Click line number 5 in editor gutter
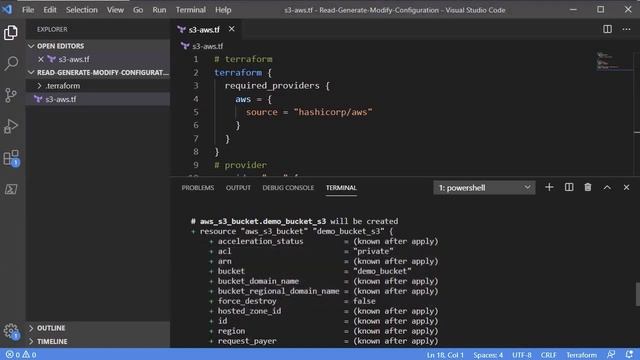The height and width of the screenshot is (360, 640). tap(196, 112)
